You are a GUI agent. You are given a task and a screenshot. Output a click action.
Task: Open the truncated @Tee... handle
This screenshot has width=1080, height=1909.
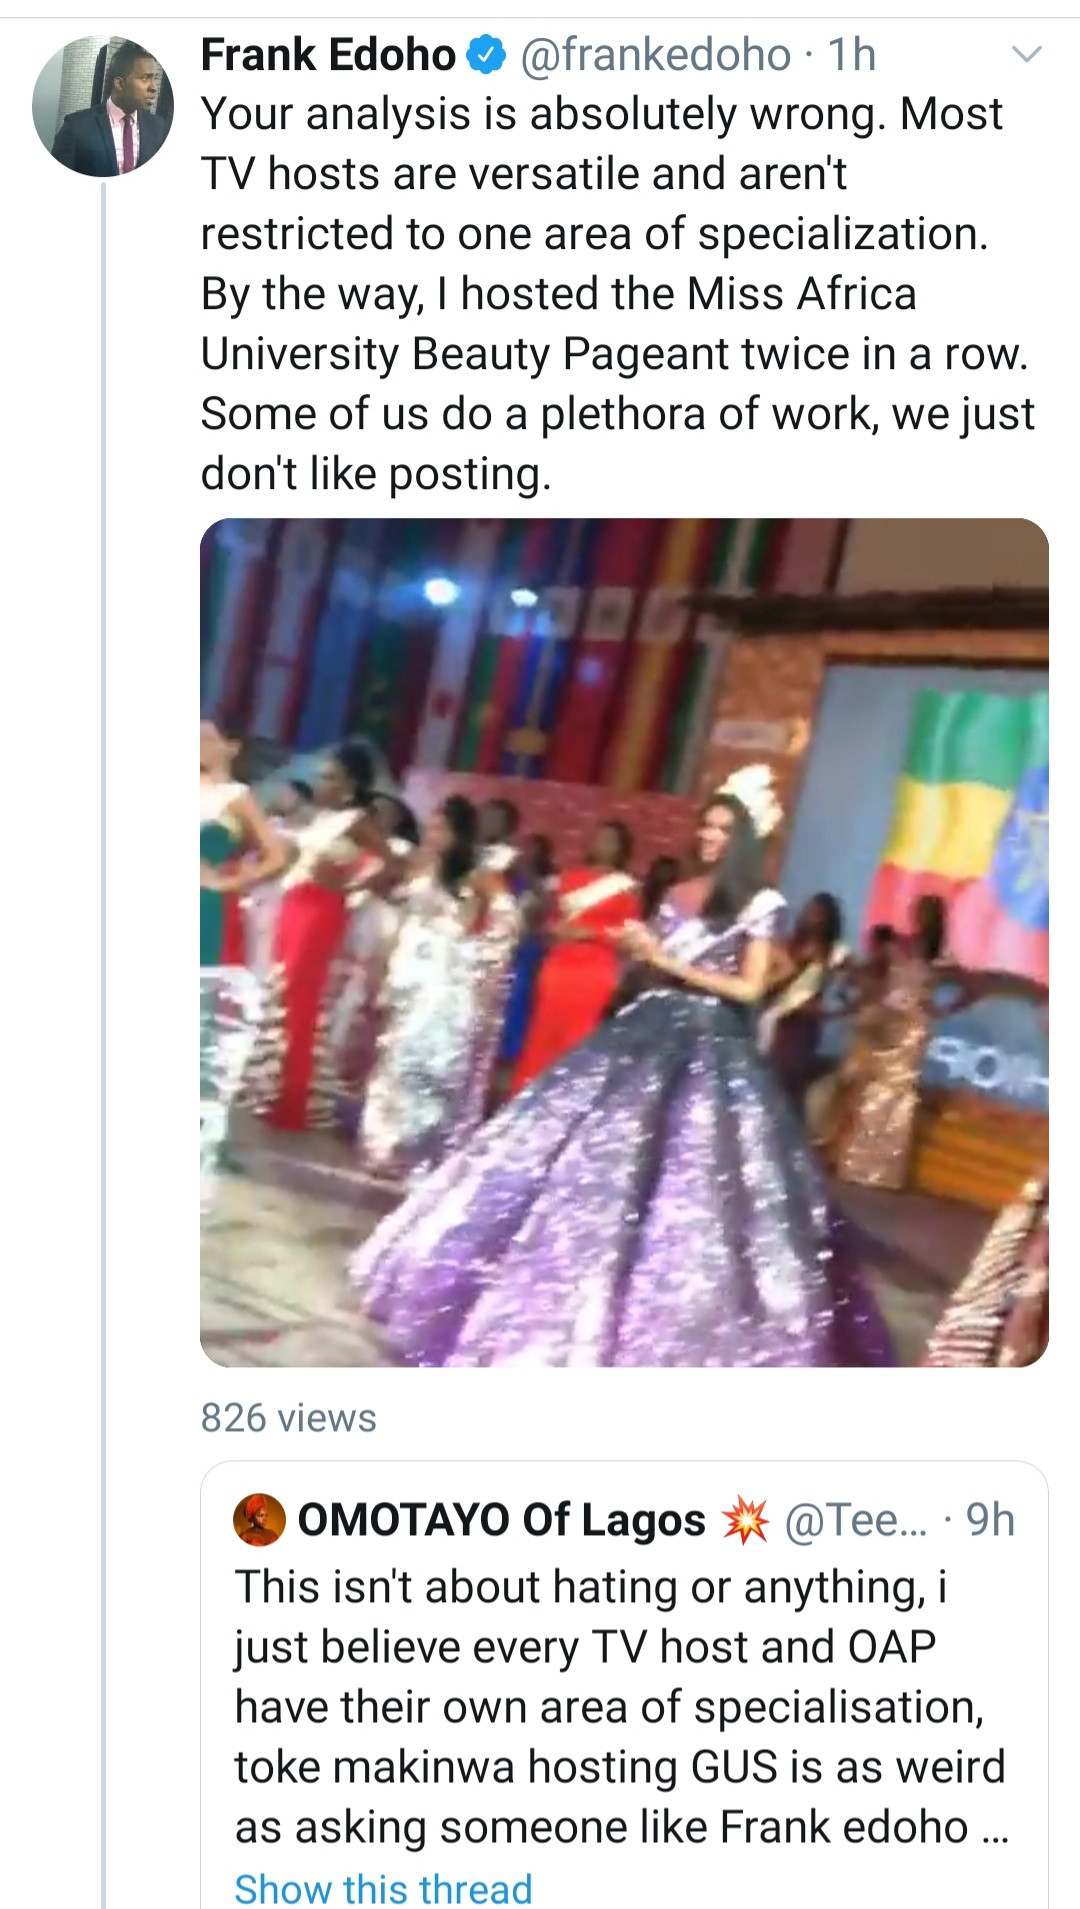click(856, 1520)
